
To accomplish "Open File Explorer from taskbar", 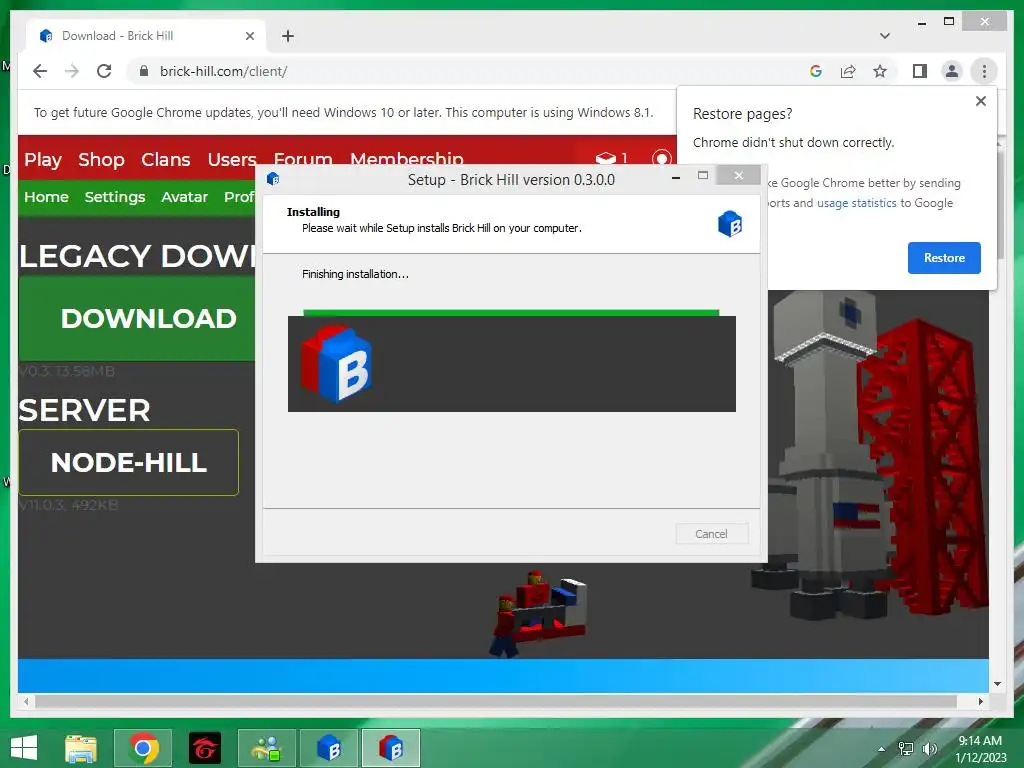I will tap(81, 748).
